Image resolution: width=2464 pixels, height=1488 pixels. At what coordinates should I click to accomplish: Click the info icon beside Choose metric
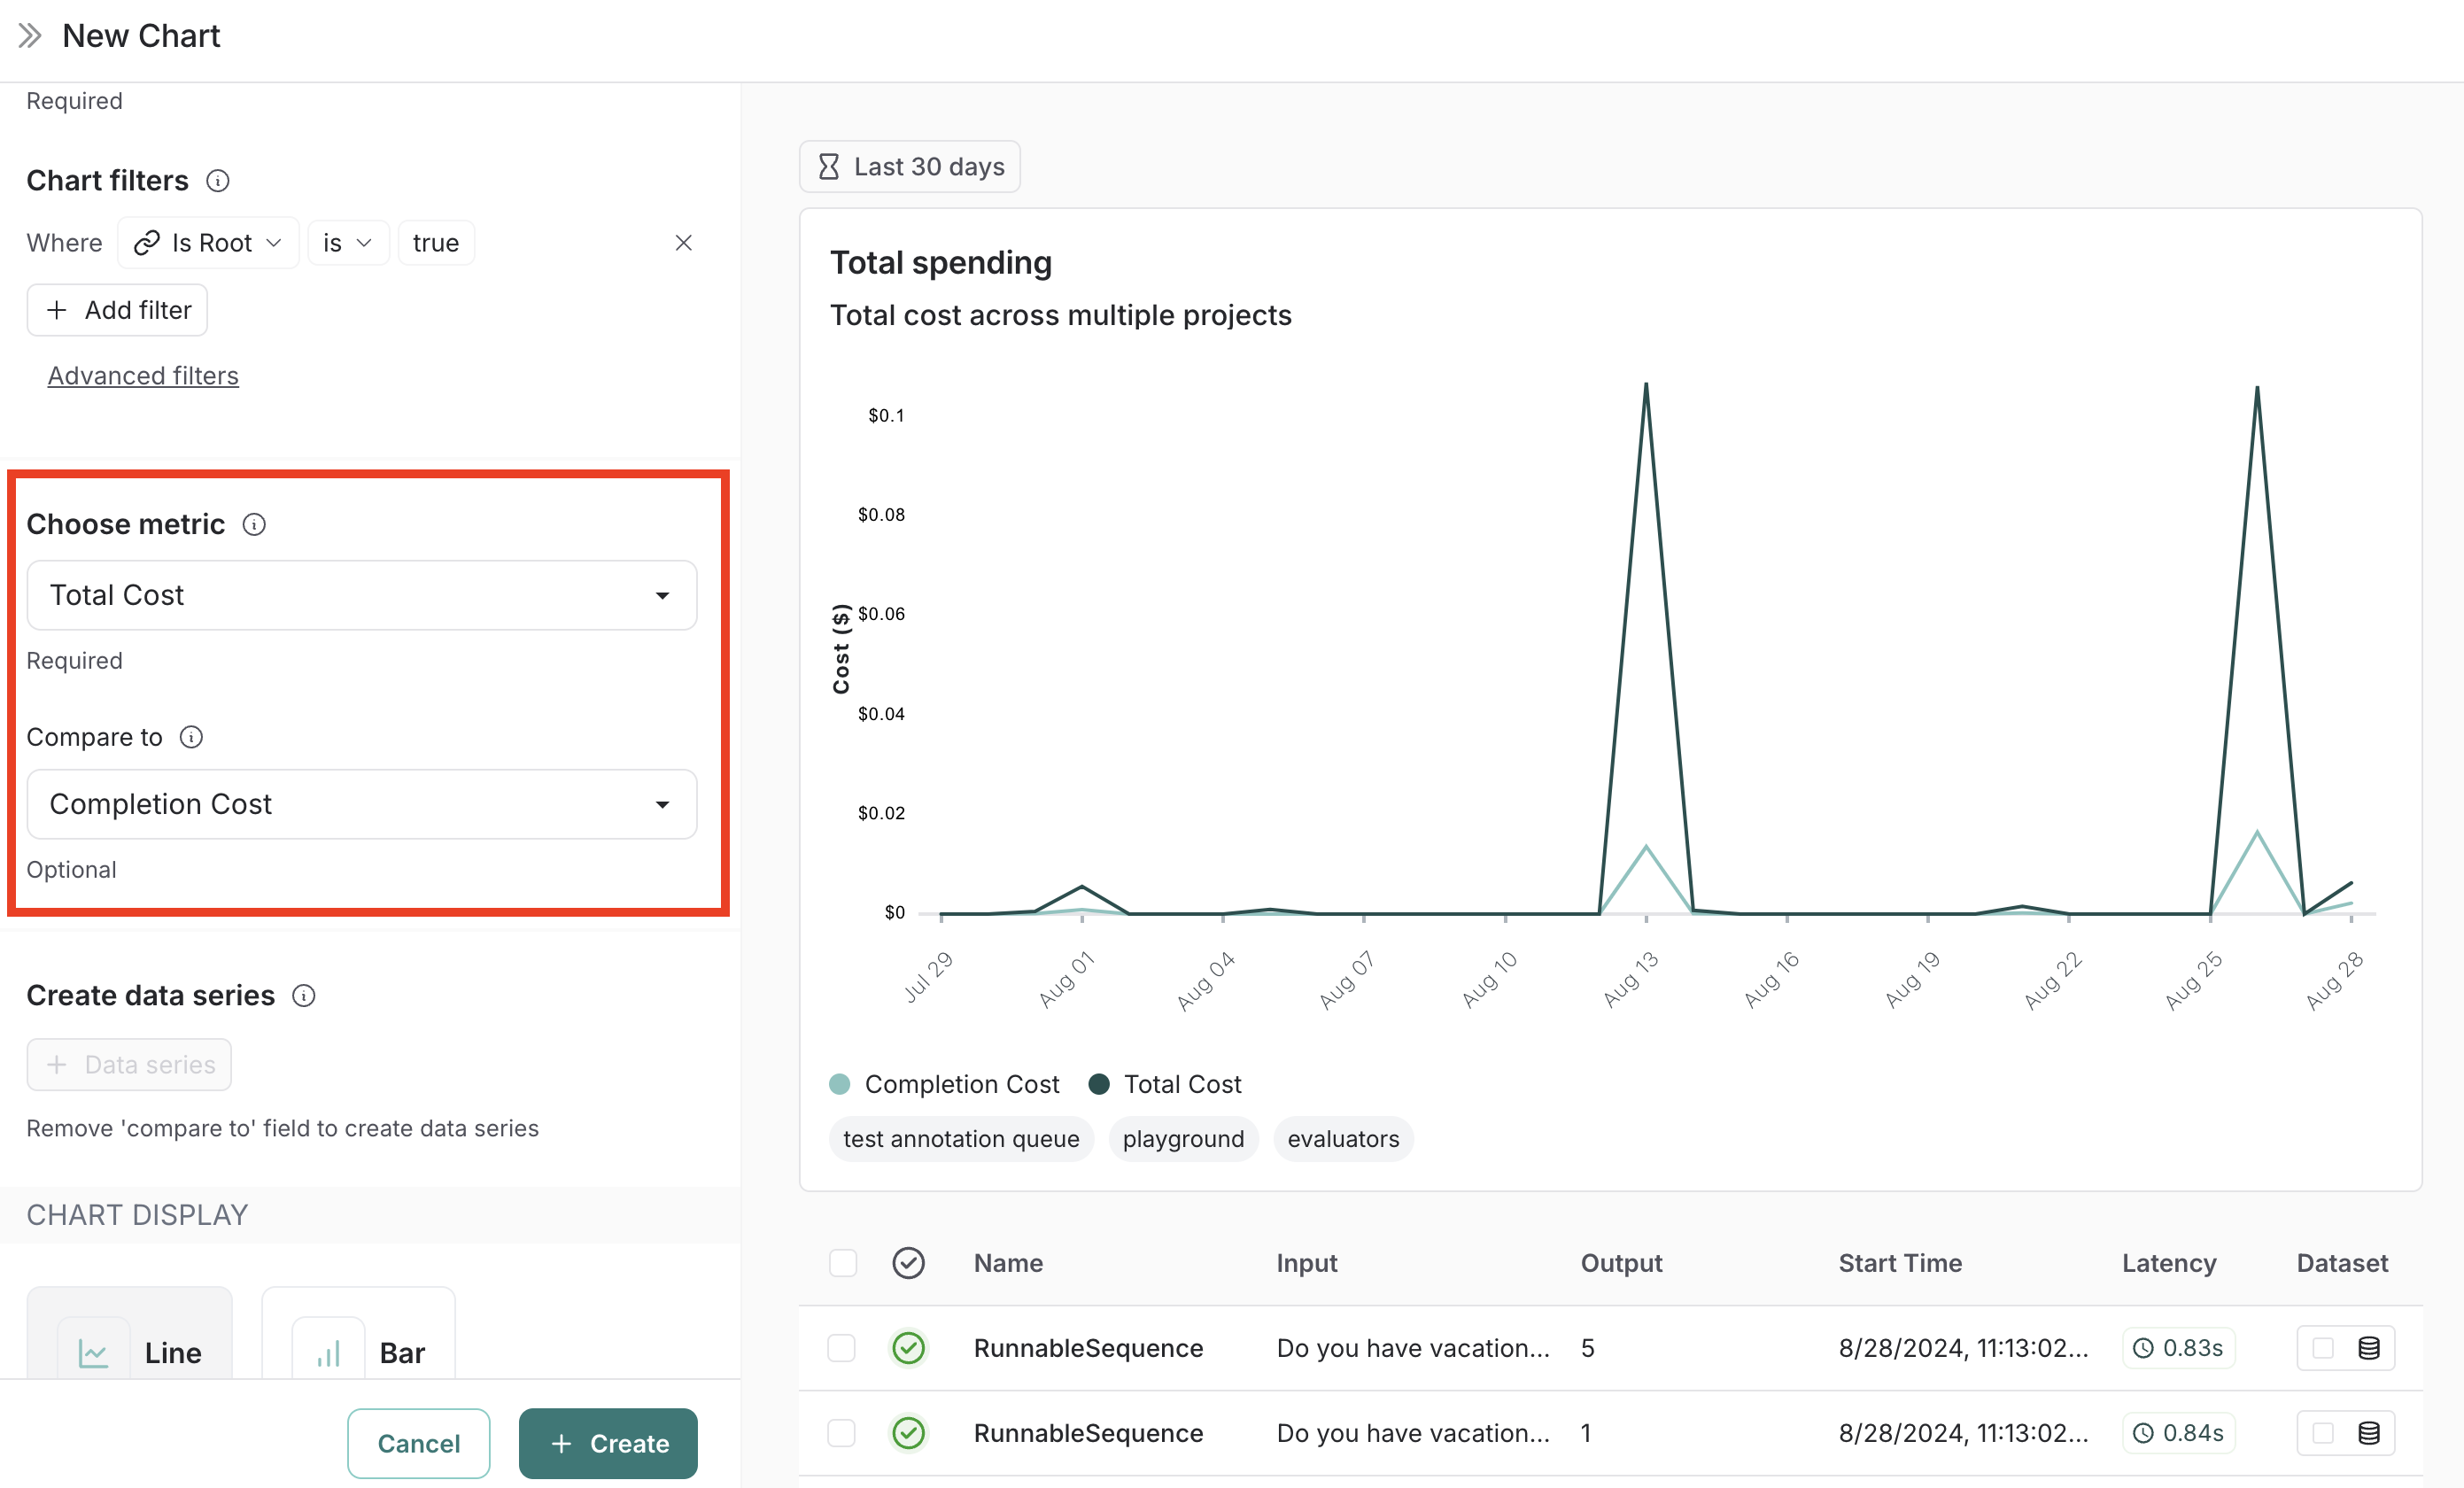(256, 524)
